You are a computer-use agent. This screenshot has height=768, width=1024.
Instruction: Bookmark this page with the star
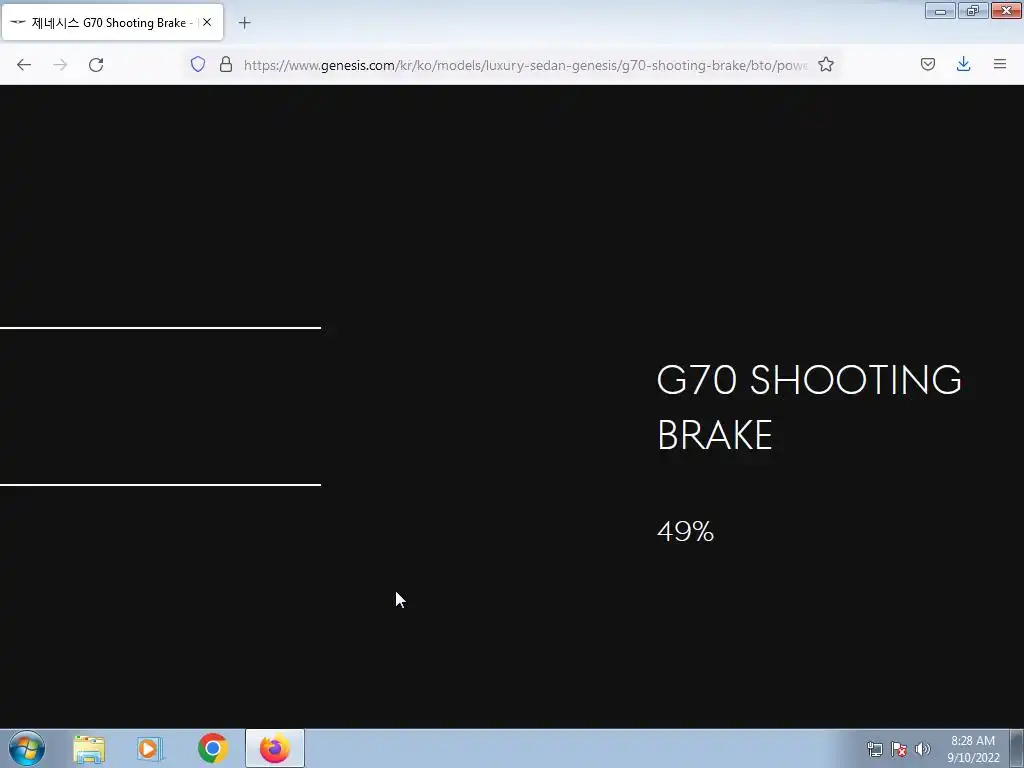click(x=826, y=64)
